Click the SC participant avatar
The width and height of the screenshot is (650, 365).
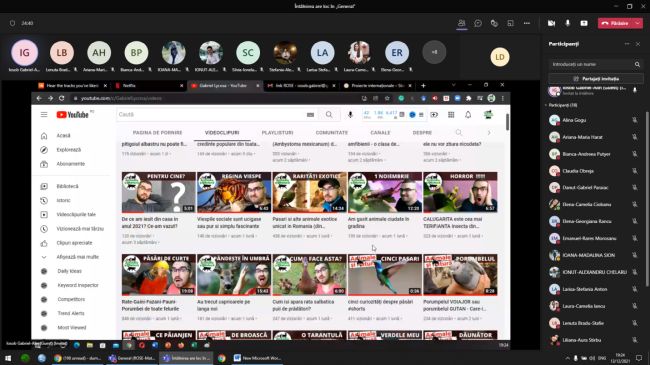pyautogui.click(x=248, y=53)
